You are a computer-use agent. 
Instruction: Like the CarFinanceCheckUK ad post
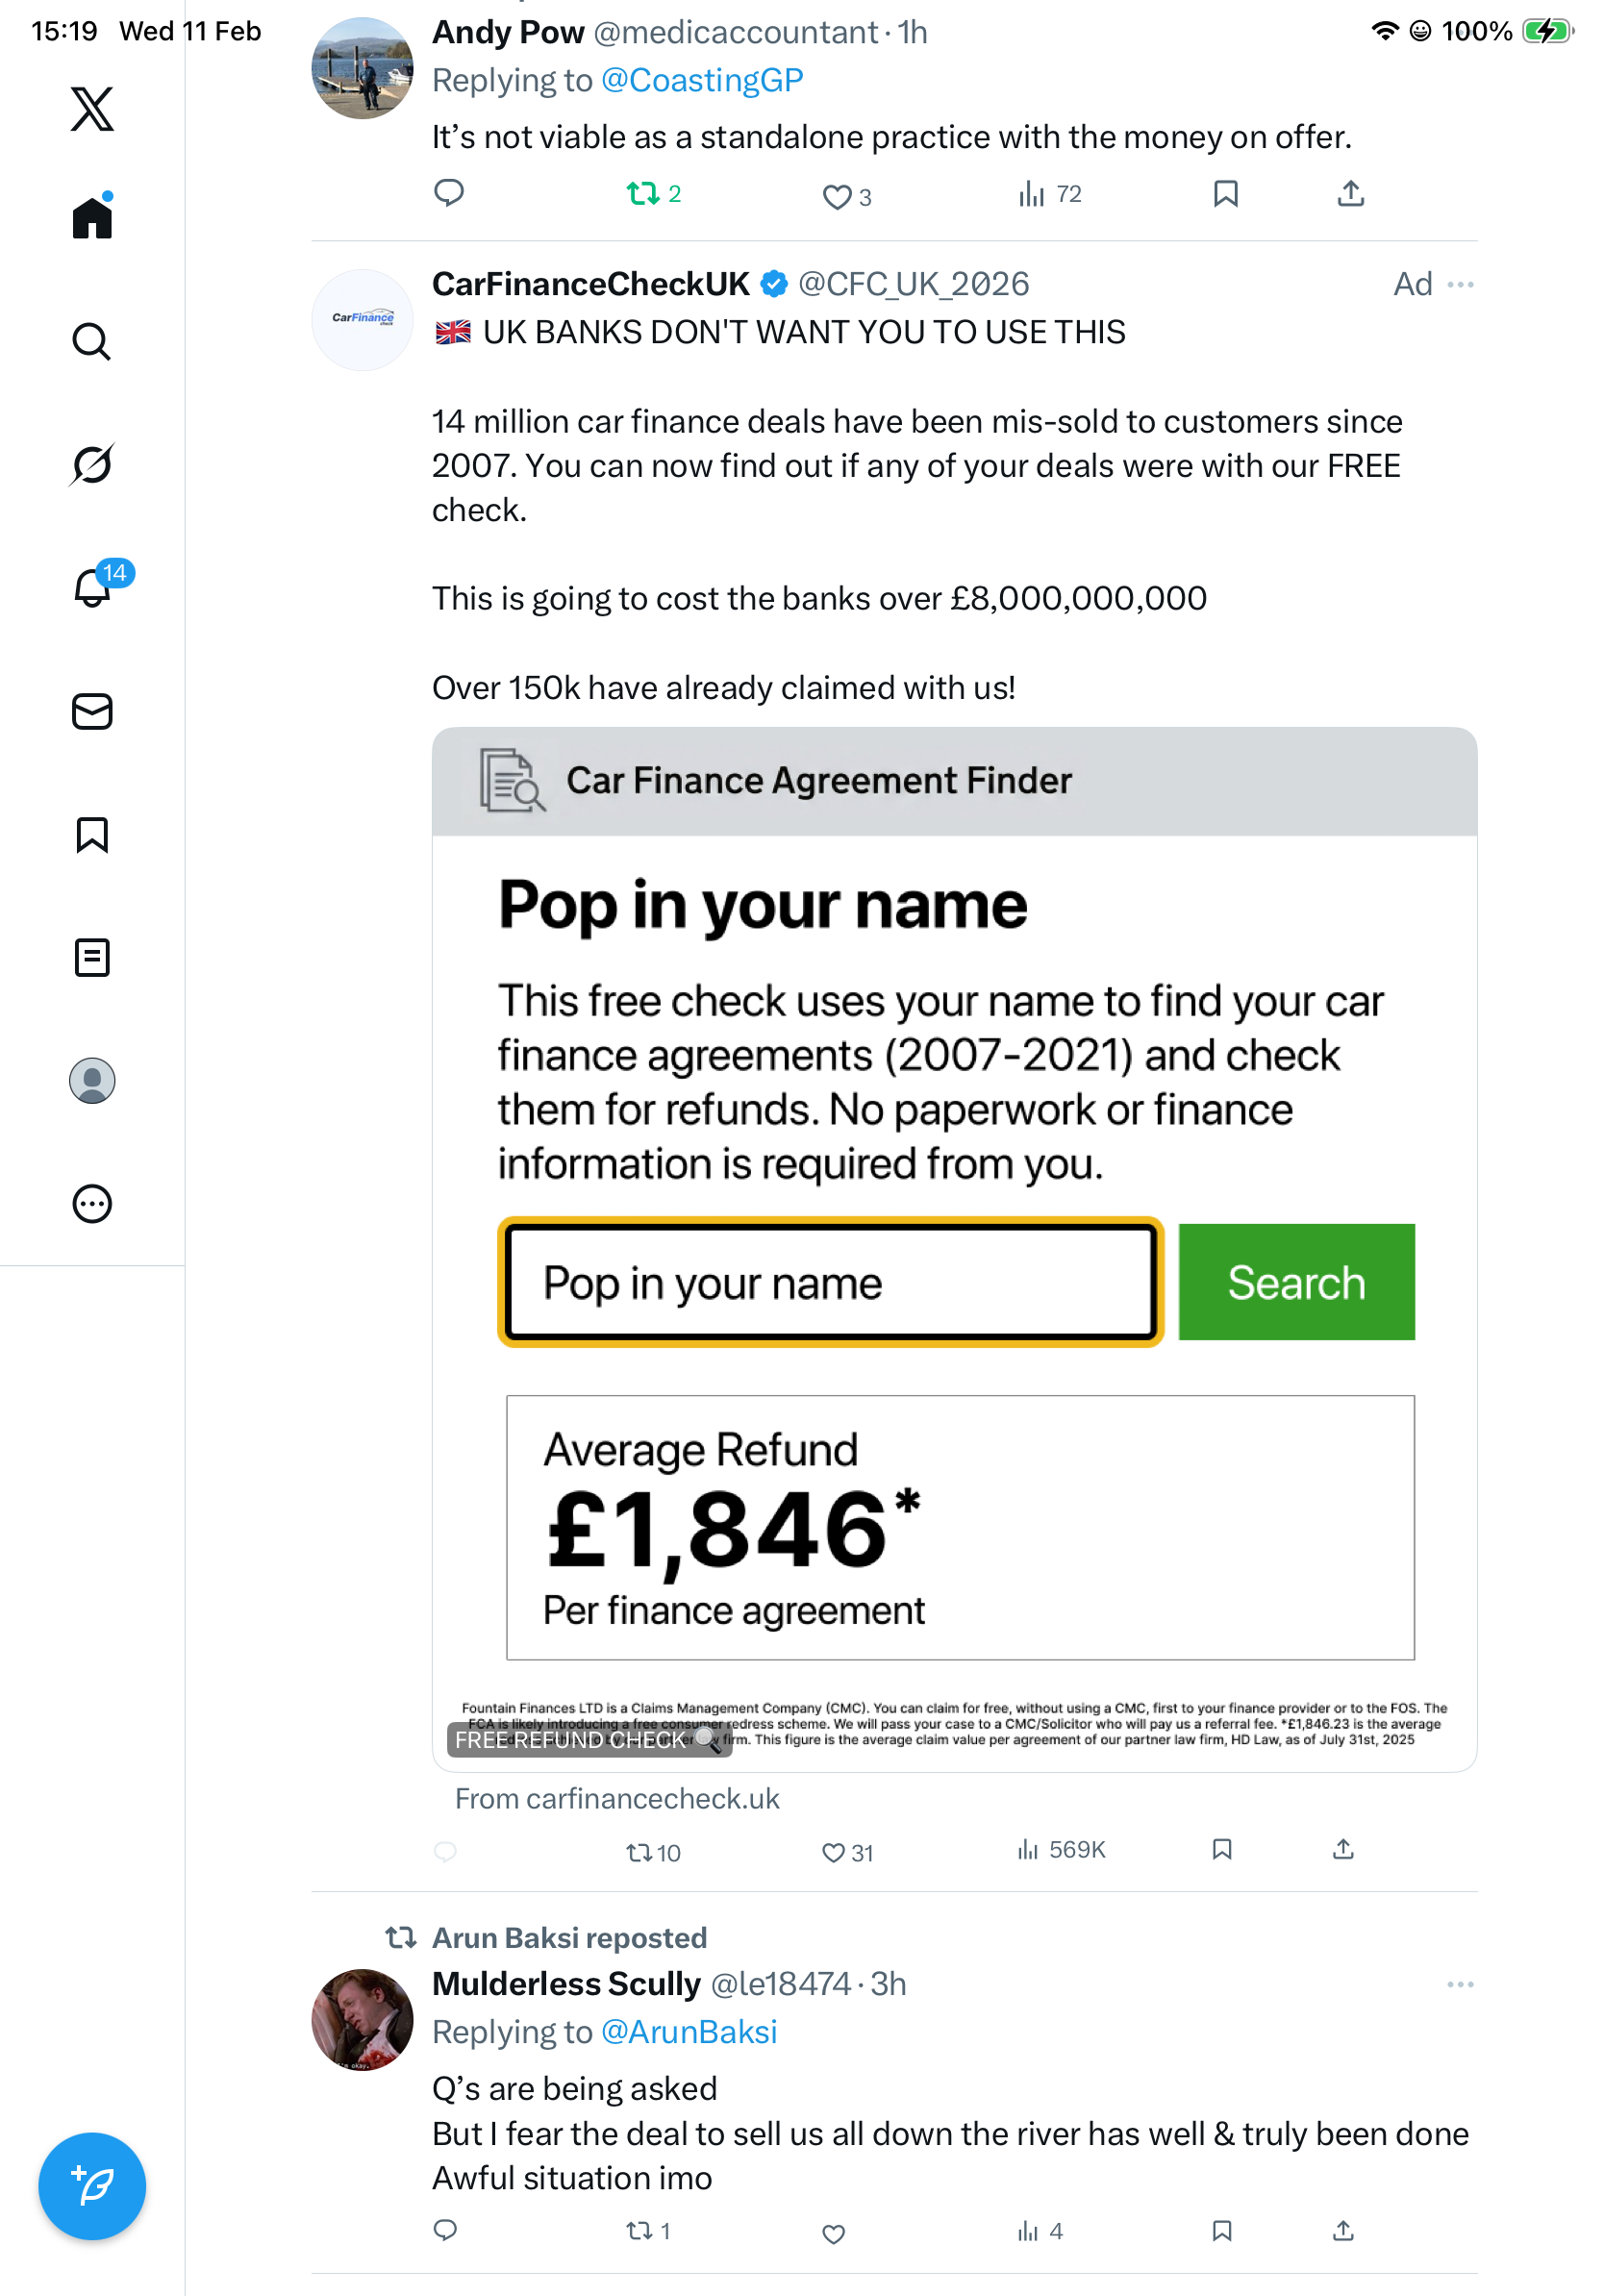tap(834, 1853)
